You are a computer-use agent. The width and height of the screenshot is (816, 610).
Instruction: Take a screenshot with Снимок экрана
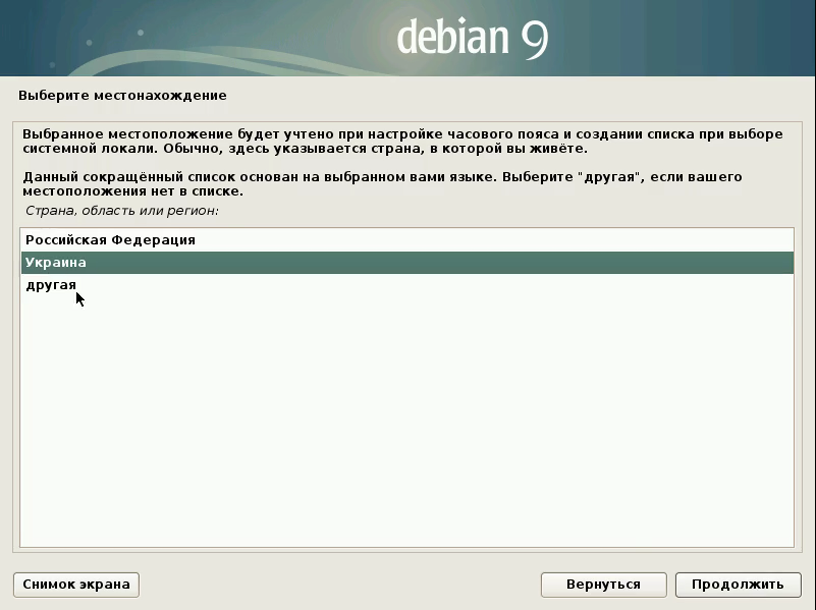click(76, 584)
